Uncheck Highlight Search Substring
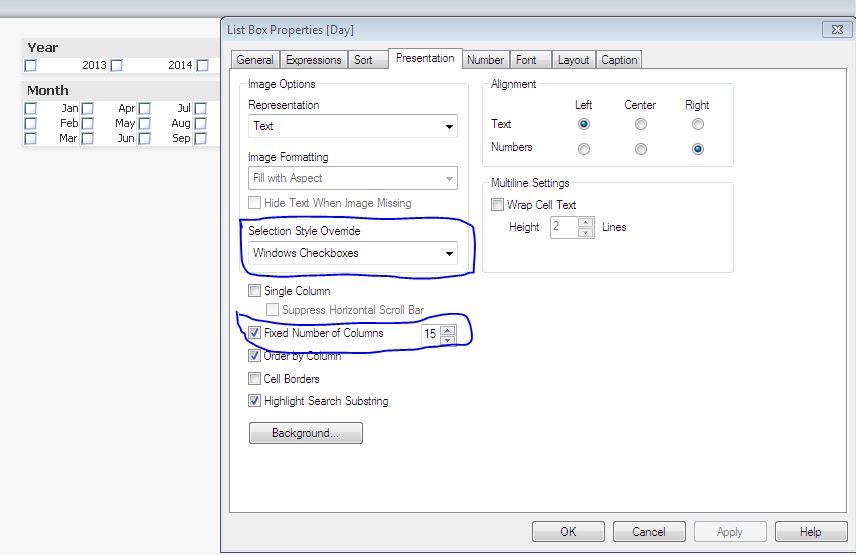Viewport: 856px width, 555px height. 254,401
